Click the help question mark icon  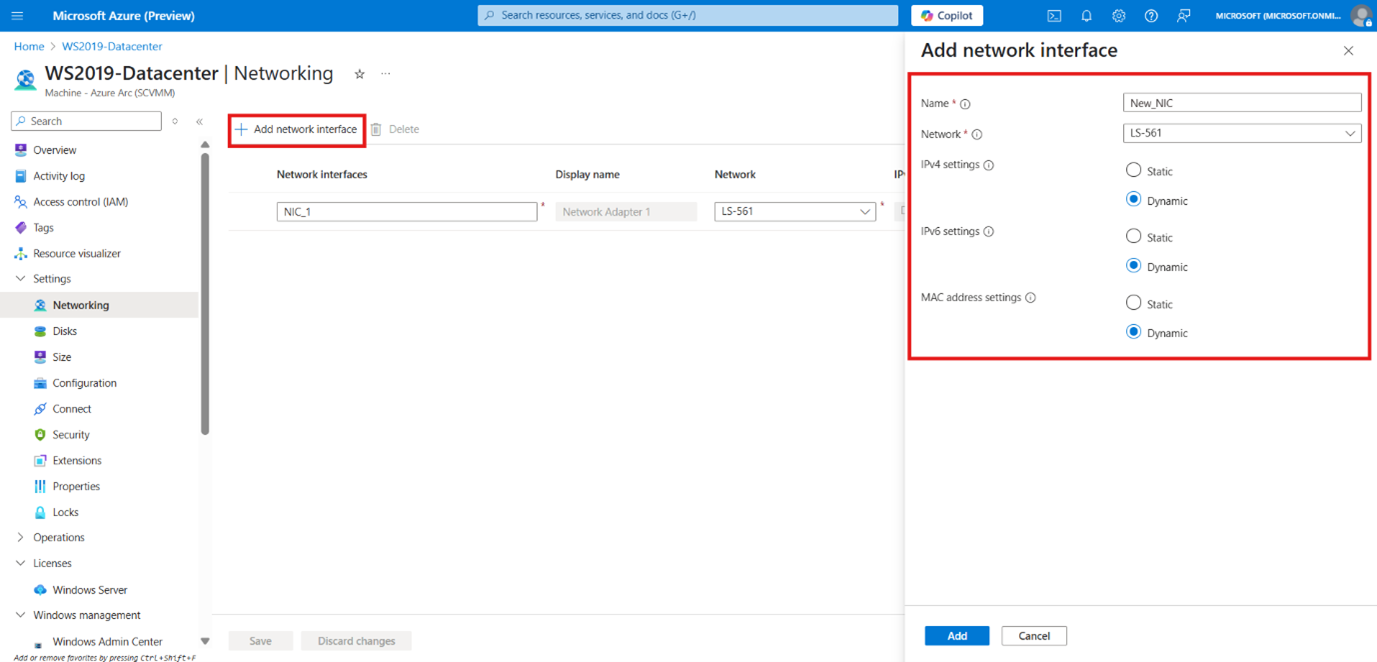1151,16
